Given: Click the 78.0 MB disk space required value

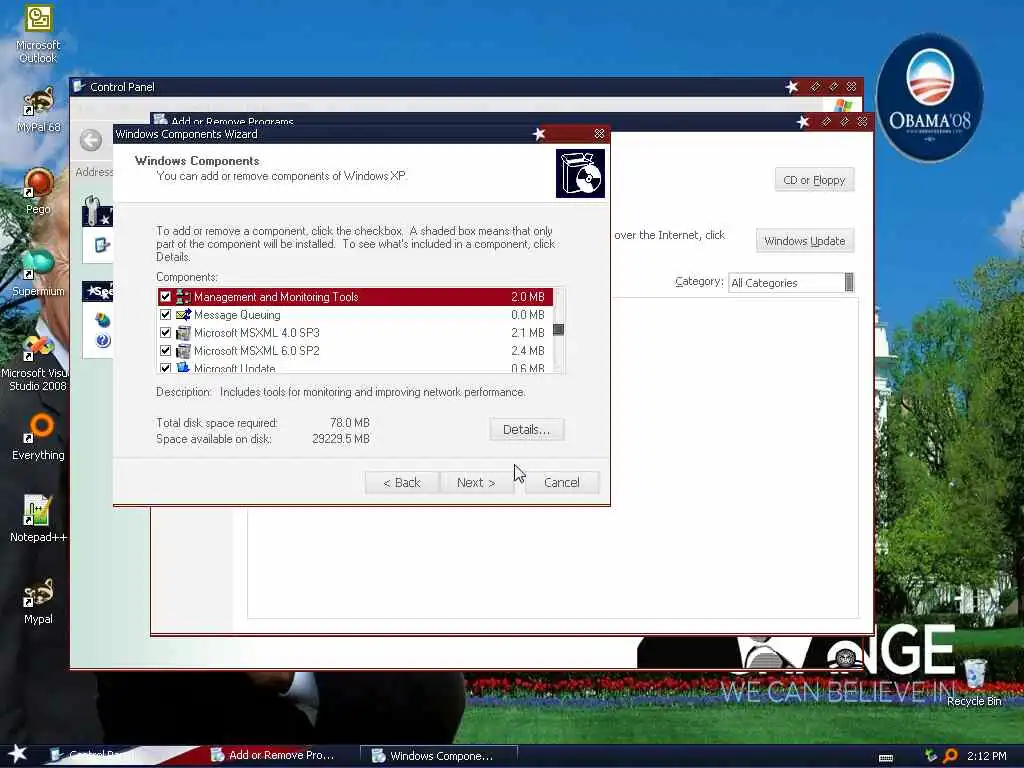Looking at the screenshot, I should click(350, 423).
